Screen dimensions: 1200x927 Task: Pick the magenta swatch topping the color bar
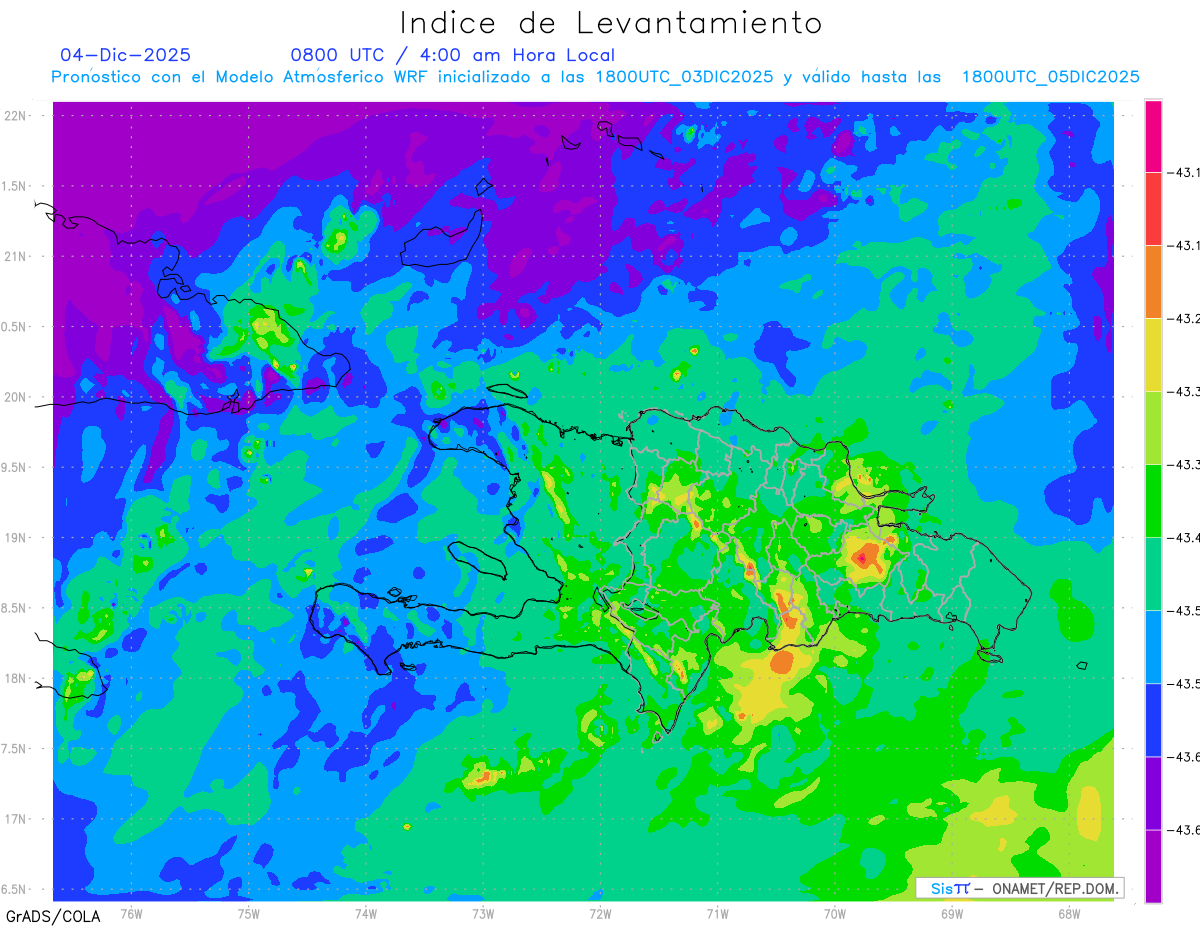click(1153, 136)
